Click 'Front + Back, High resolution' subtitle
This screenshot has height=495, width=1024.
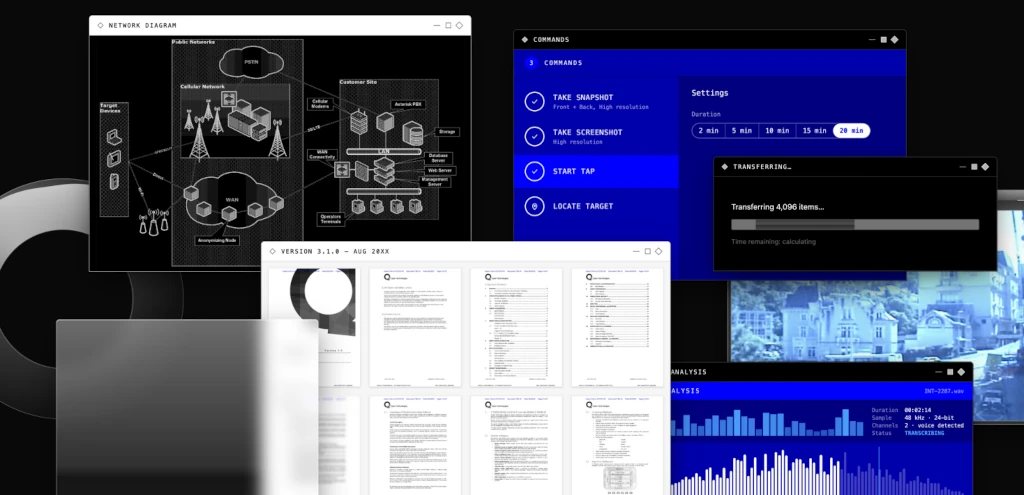click(x=601, y=107)
